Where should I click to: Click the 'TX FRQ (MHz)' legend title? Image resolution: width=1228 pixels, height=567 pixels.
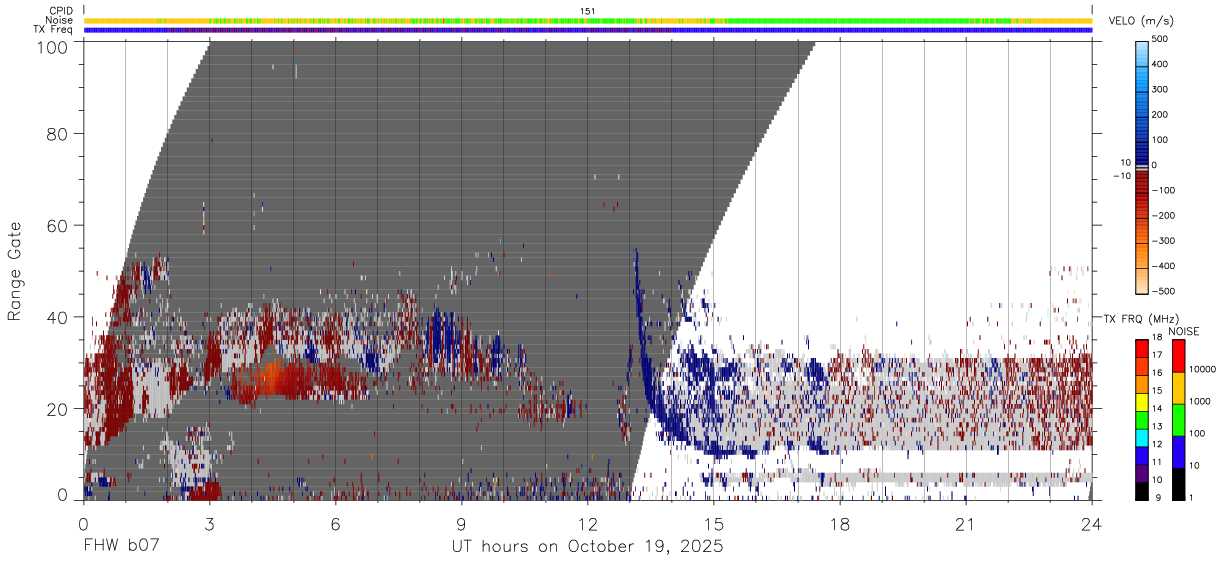pos(1141,318)
